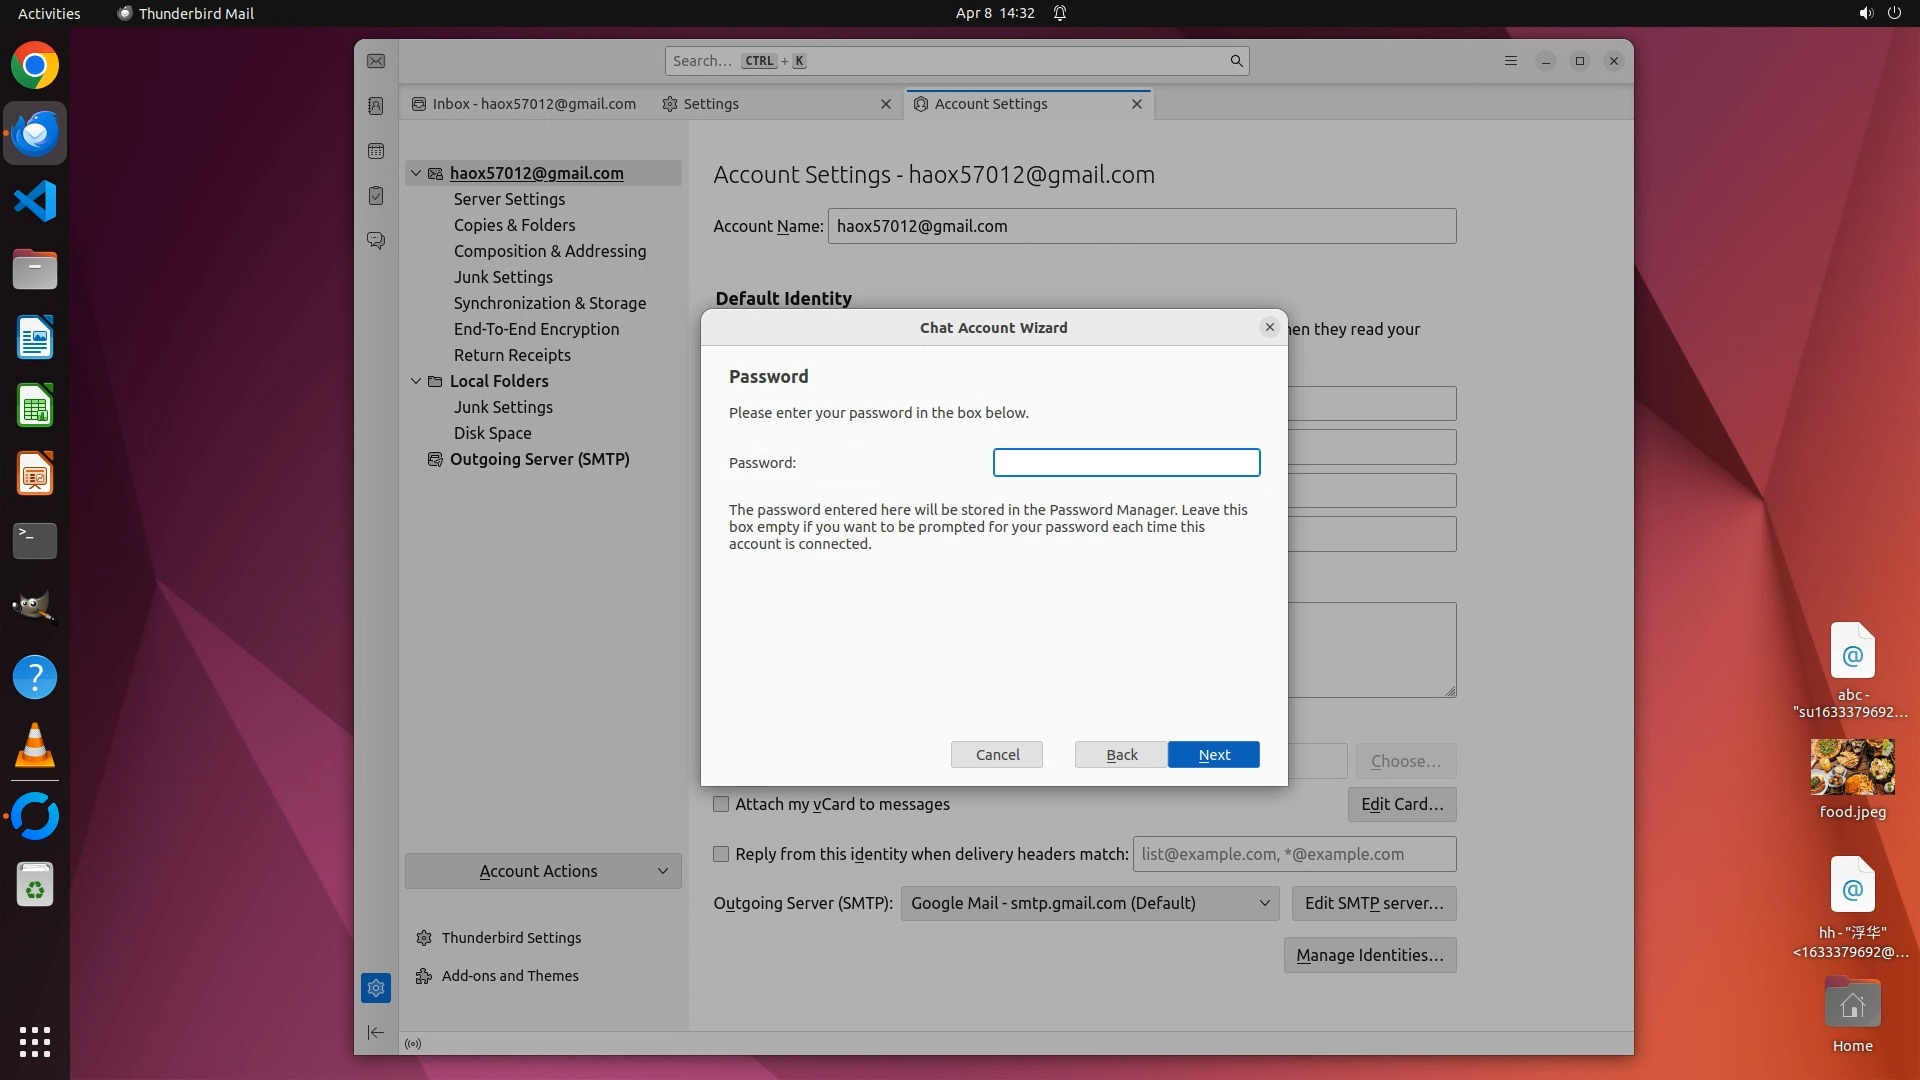Viewport: 1920px width, 1080px height.
Task: Open the Calendar space icon
Action: [376, 151]
